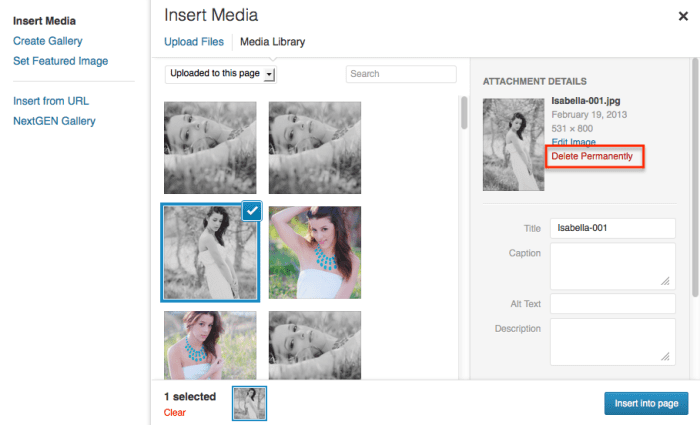Click the Description resize grip icon
Viewport: 700px width, 425px height.
665,356
